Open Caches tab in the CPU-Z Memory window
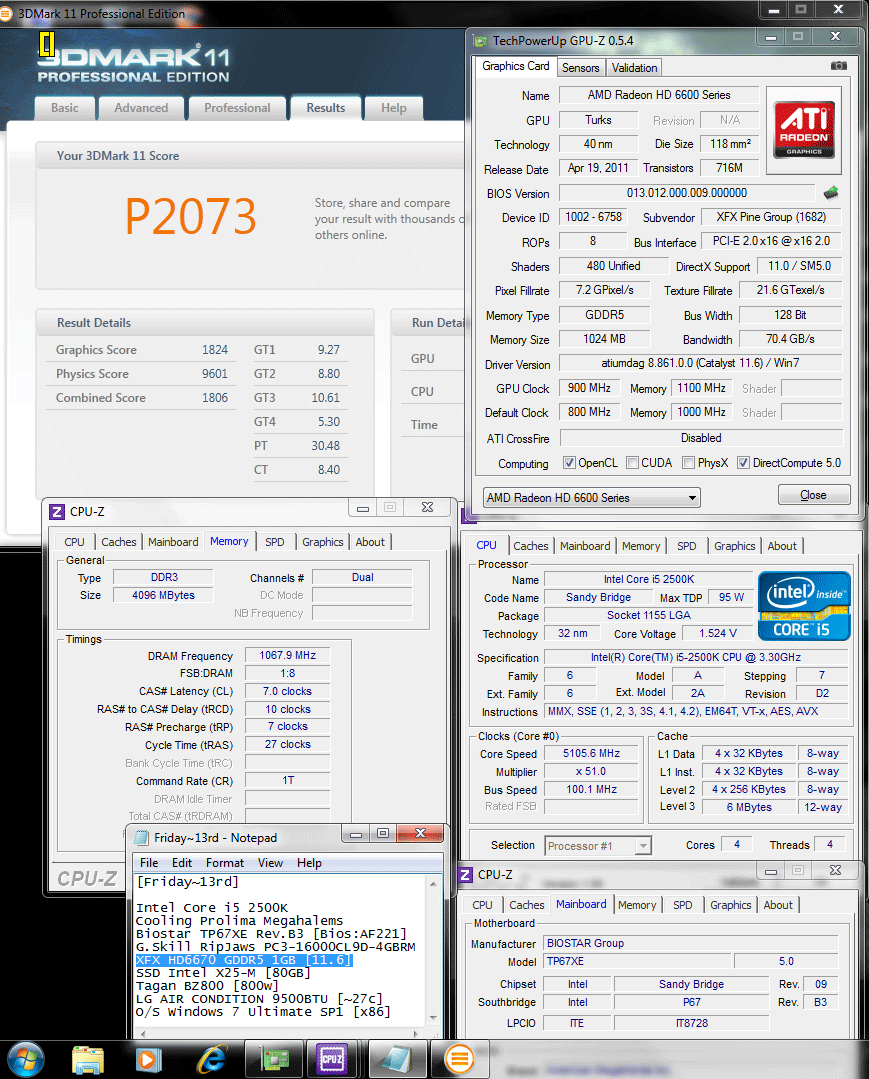Image resolution: width=869 pixels, height=1079 pixels. [x=118, y=542]
